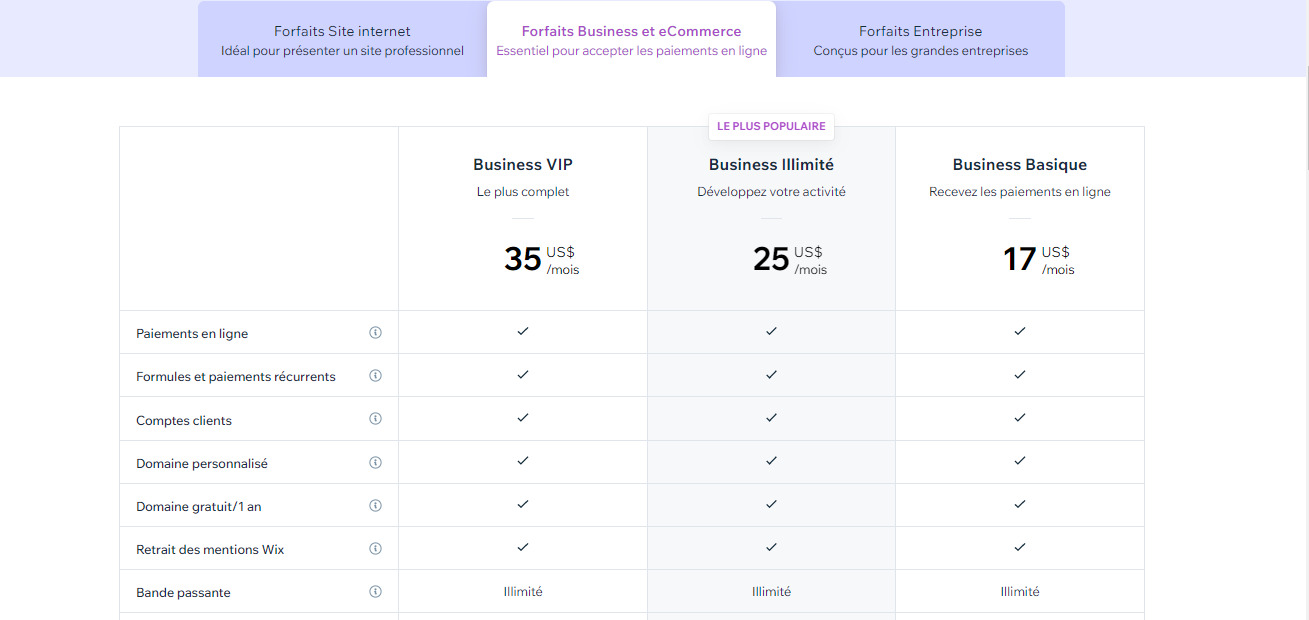Screen dimensions: 1309x620
Task: Click the Le Plus Populaire badge
Action: pos(771,127)
